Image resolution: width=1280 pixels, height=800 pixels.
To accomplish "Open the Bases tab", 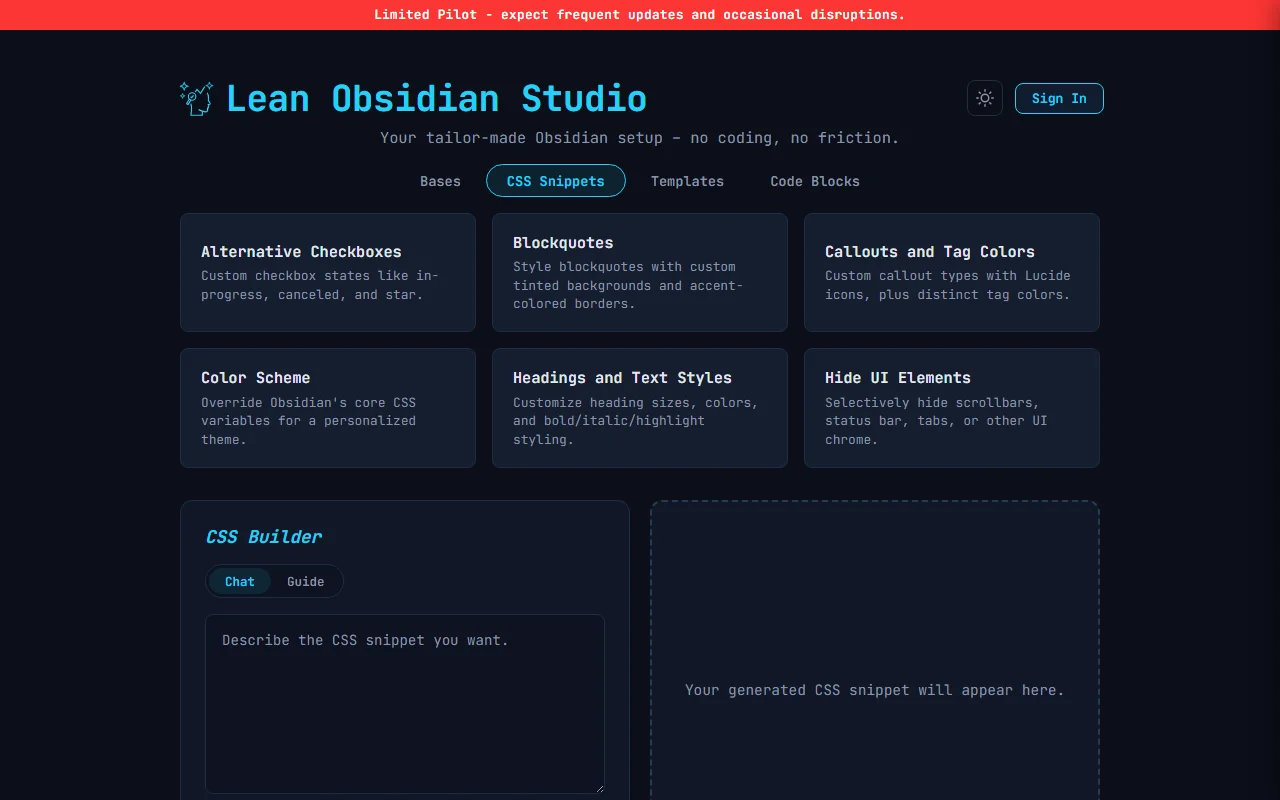I will click(x=440, y=181).
